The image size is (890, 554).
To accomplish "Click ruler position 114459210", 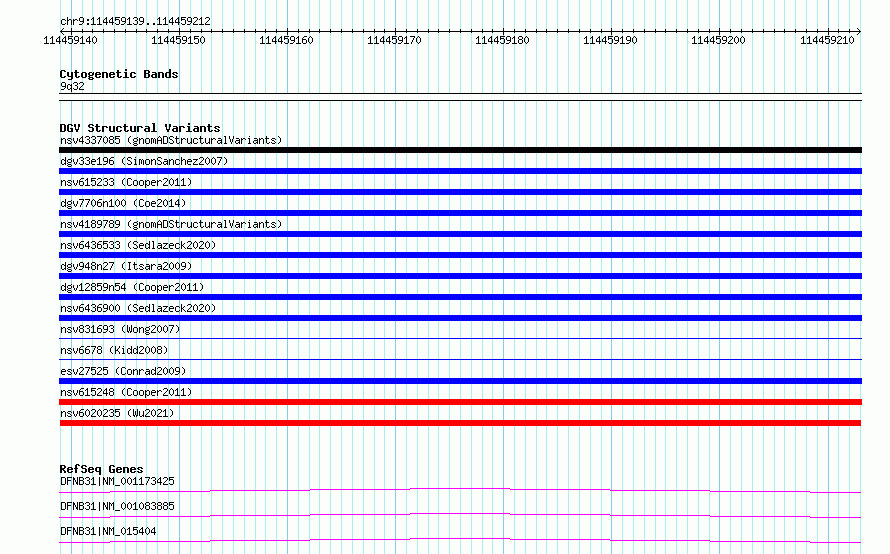I will 827,40.
